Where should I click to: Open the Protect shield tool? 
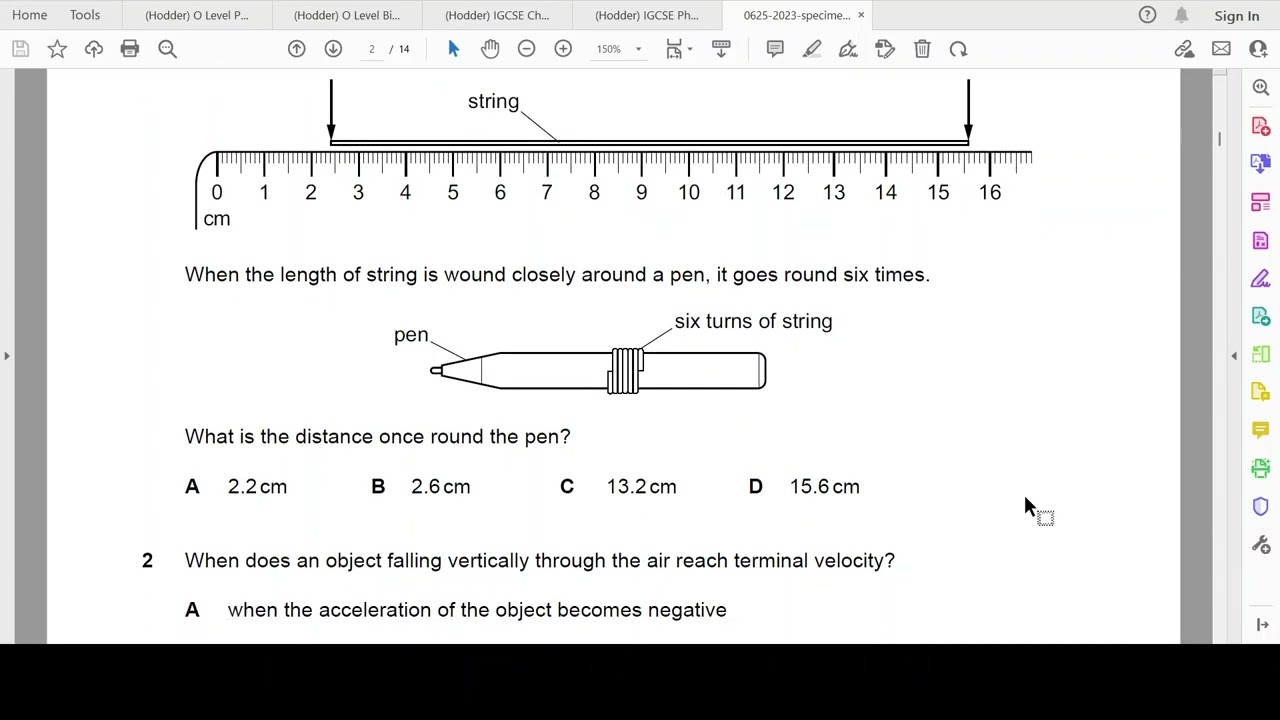[x=1260, y=506]
